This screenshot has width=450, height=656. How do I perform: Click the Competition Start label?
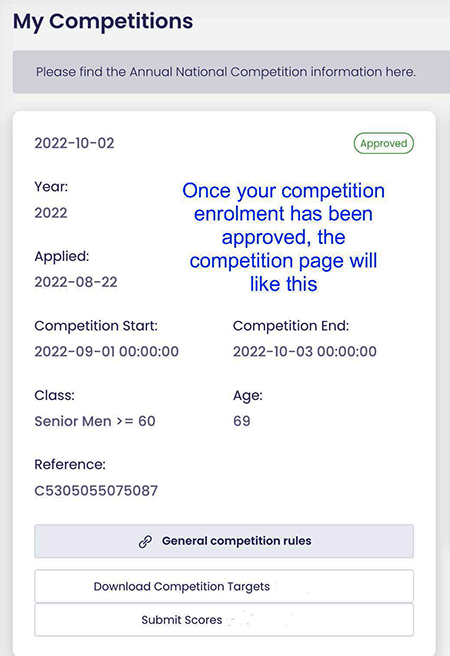[x=96, y=326]
